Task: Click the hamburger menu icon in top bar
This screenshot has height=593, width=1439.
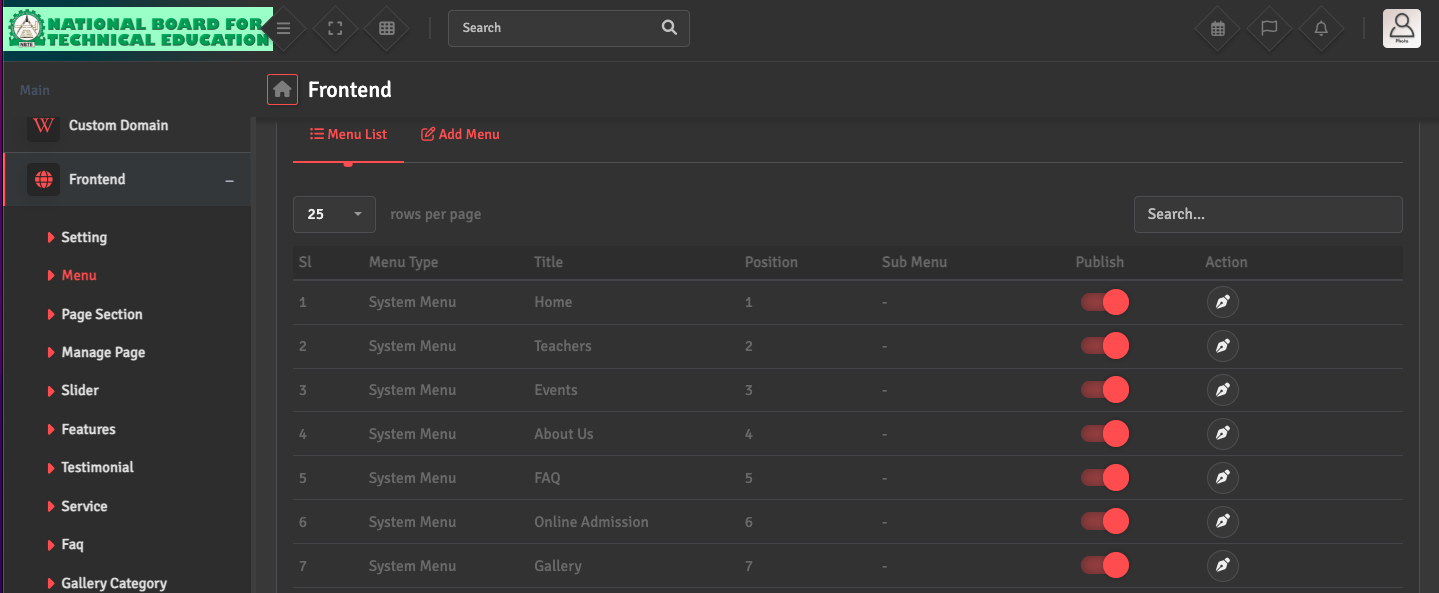Action: (x=284, y=28)
